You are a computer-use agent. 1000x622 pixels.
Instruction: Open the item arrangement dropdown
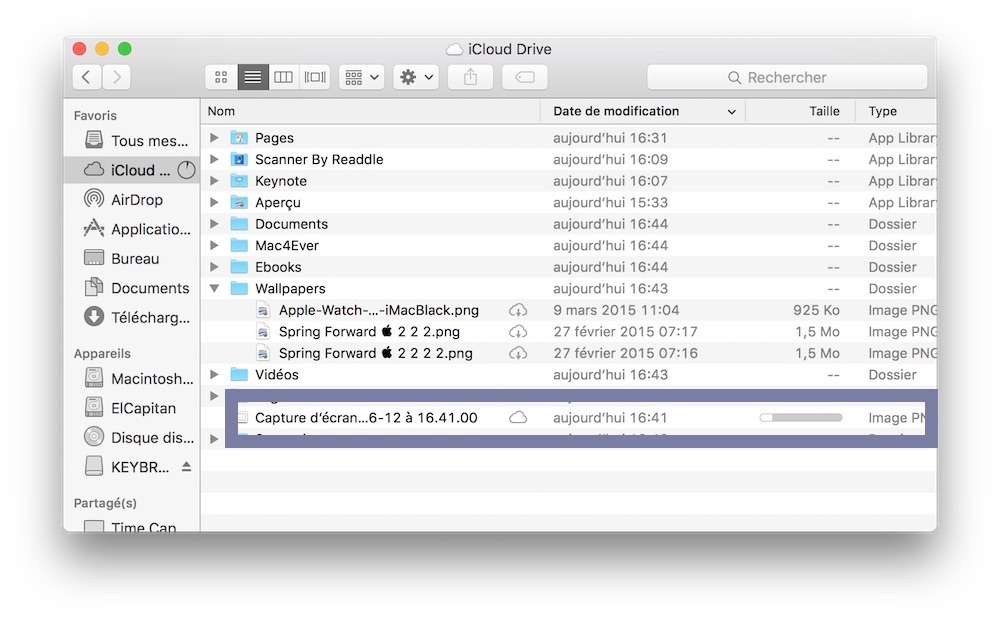pos(362,77)
